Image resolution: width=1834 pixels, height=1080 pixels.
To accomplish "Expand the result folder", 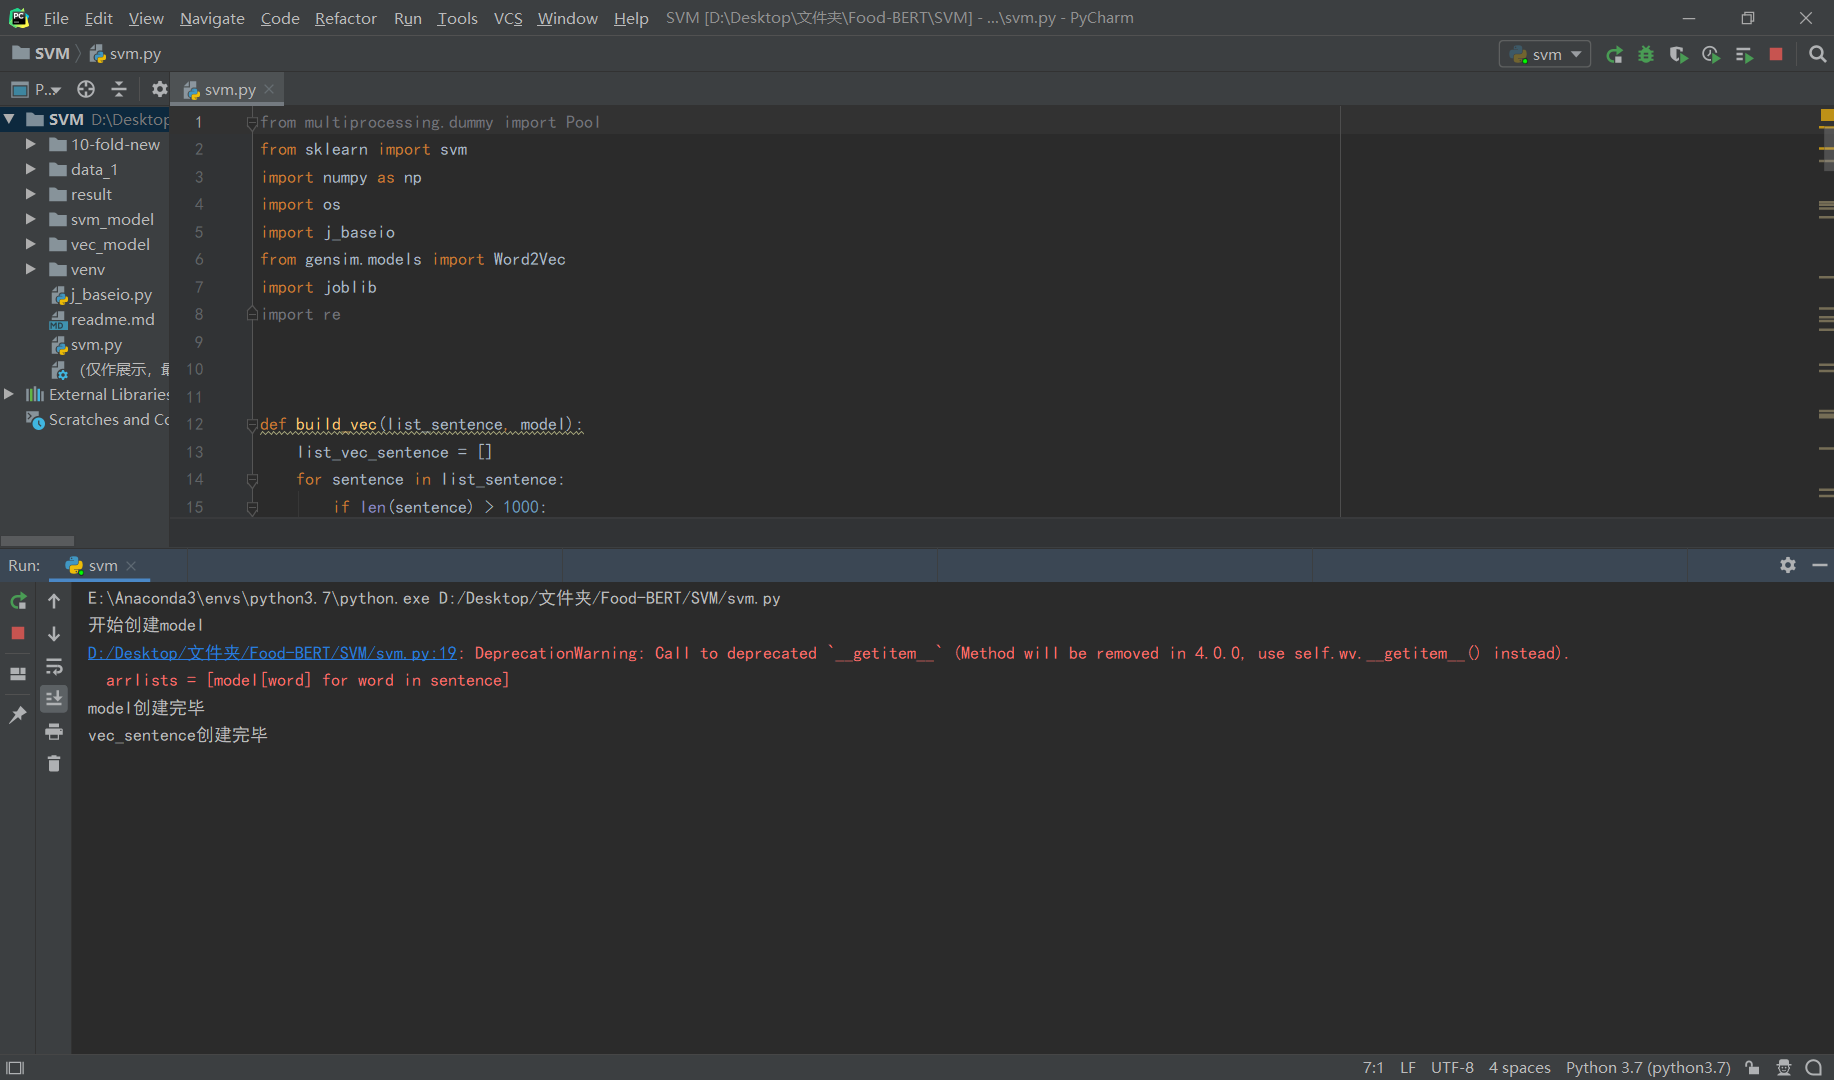I will pyautogui.click(x=30, y=194).
